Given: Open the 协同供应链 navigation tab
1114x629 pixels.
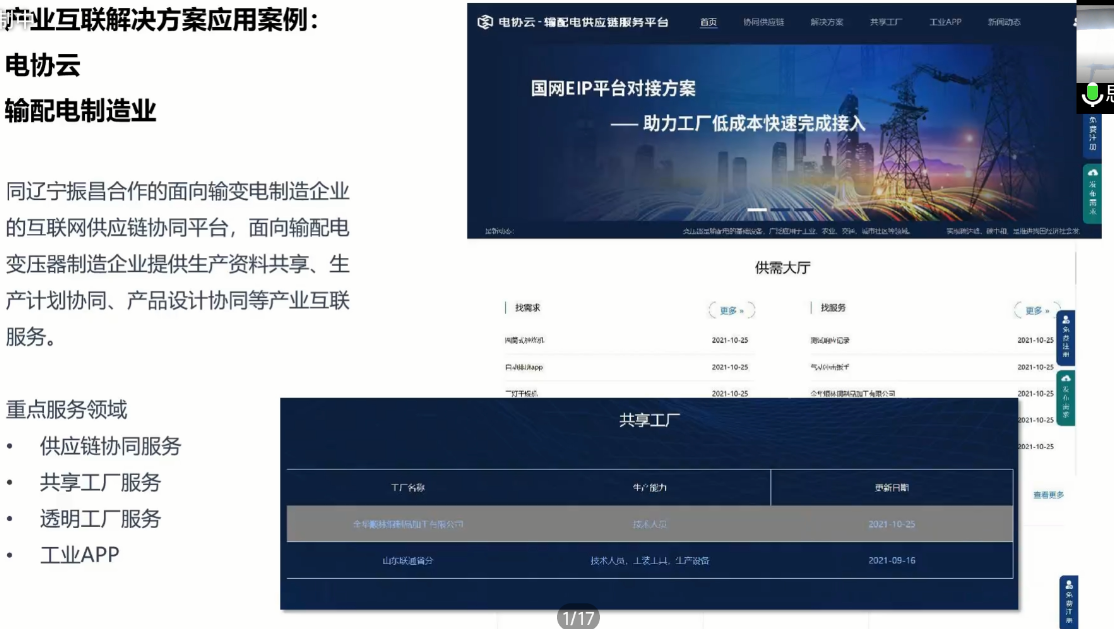Looking at the screenshot, I should (x=763, y=22).
